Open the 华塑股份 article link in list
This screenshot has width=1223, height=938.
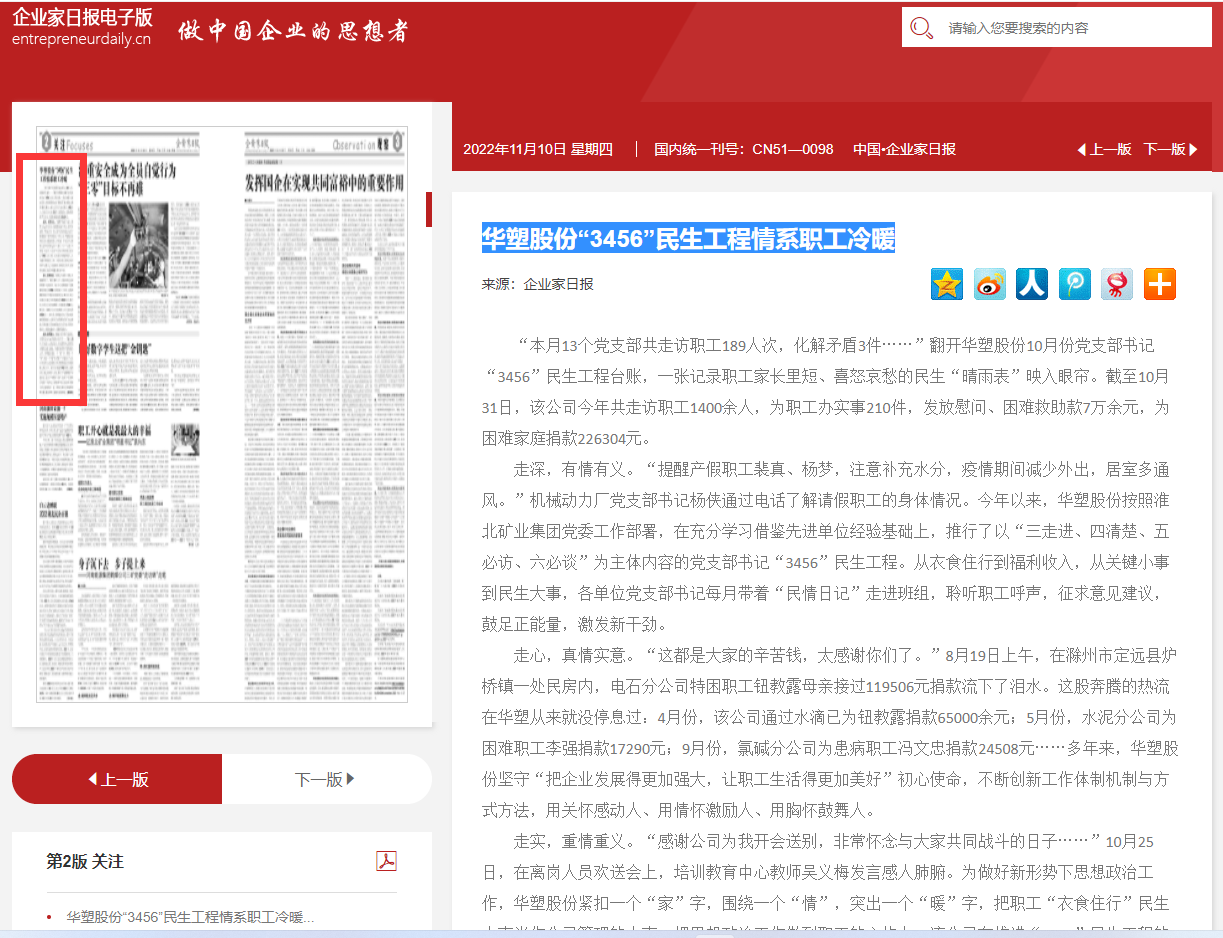pyautogui.click(x=190, y=917)
